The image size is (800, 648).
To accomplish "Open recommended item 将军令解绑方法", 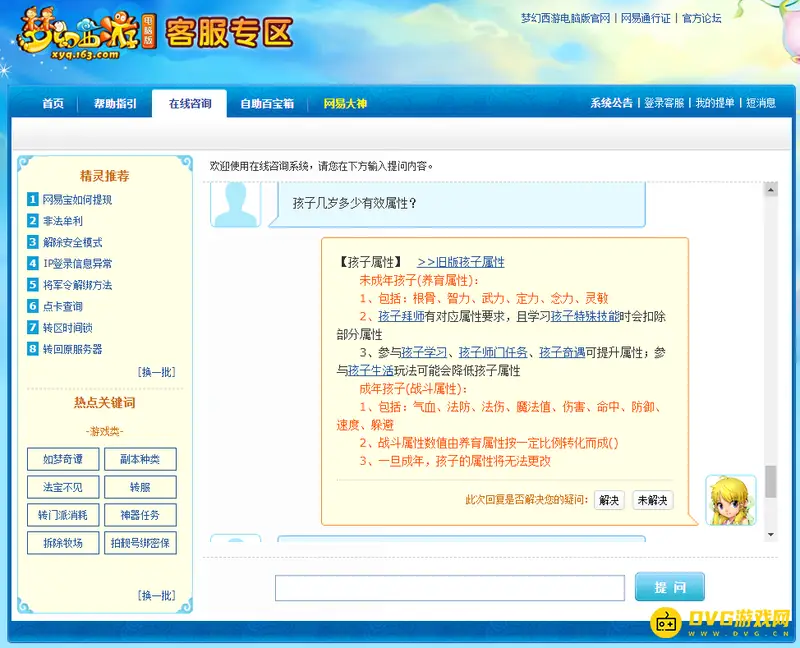I will (x=78, y=285).
